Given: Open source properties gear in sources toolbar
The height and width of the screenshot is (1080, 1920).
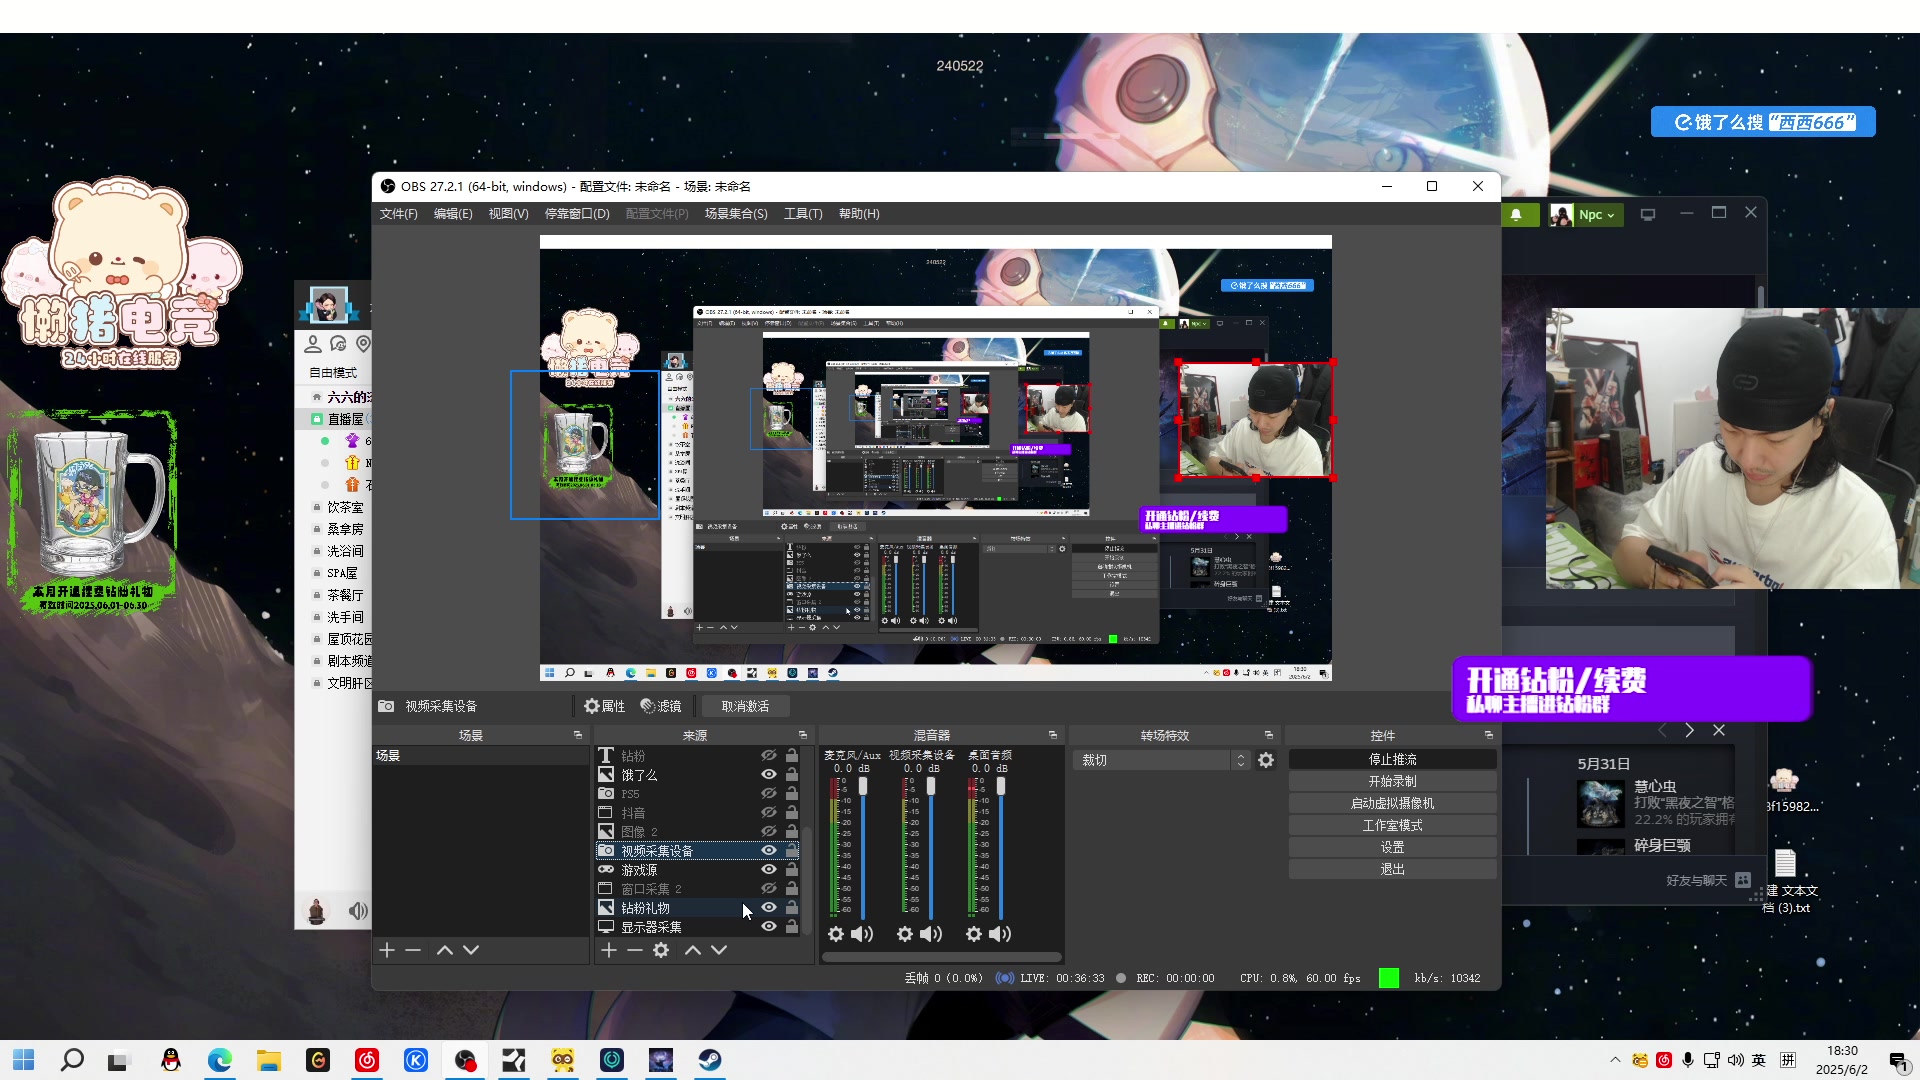Looking at the screenshot, I should [661, 950].
